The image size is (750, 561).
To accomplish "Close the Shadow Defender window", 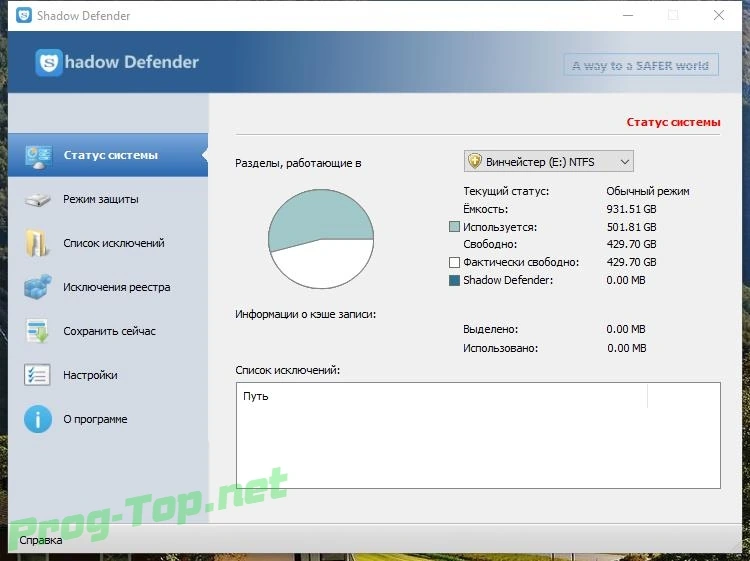I will point(718,15).
